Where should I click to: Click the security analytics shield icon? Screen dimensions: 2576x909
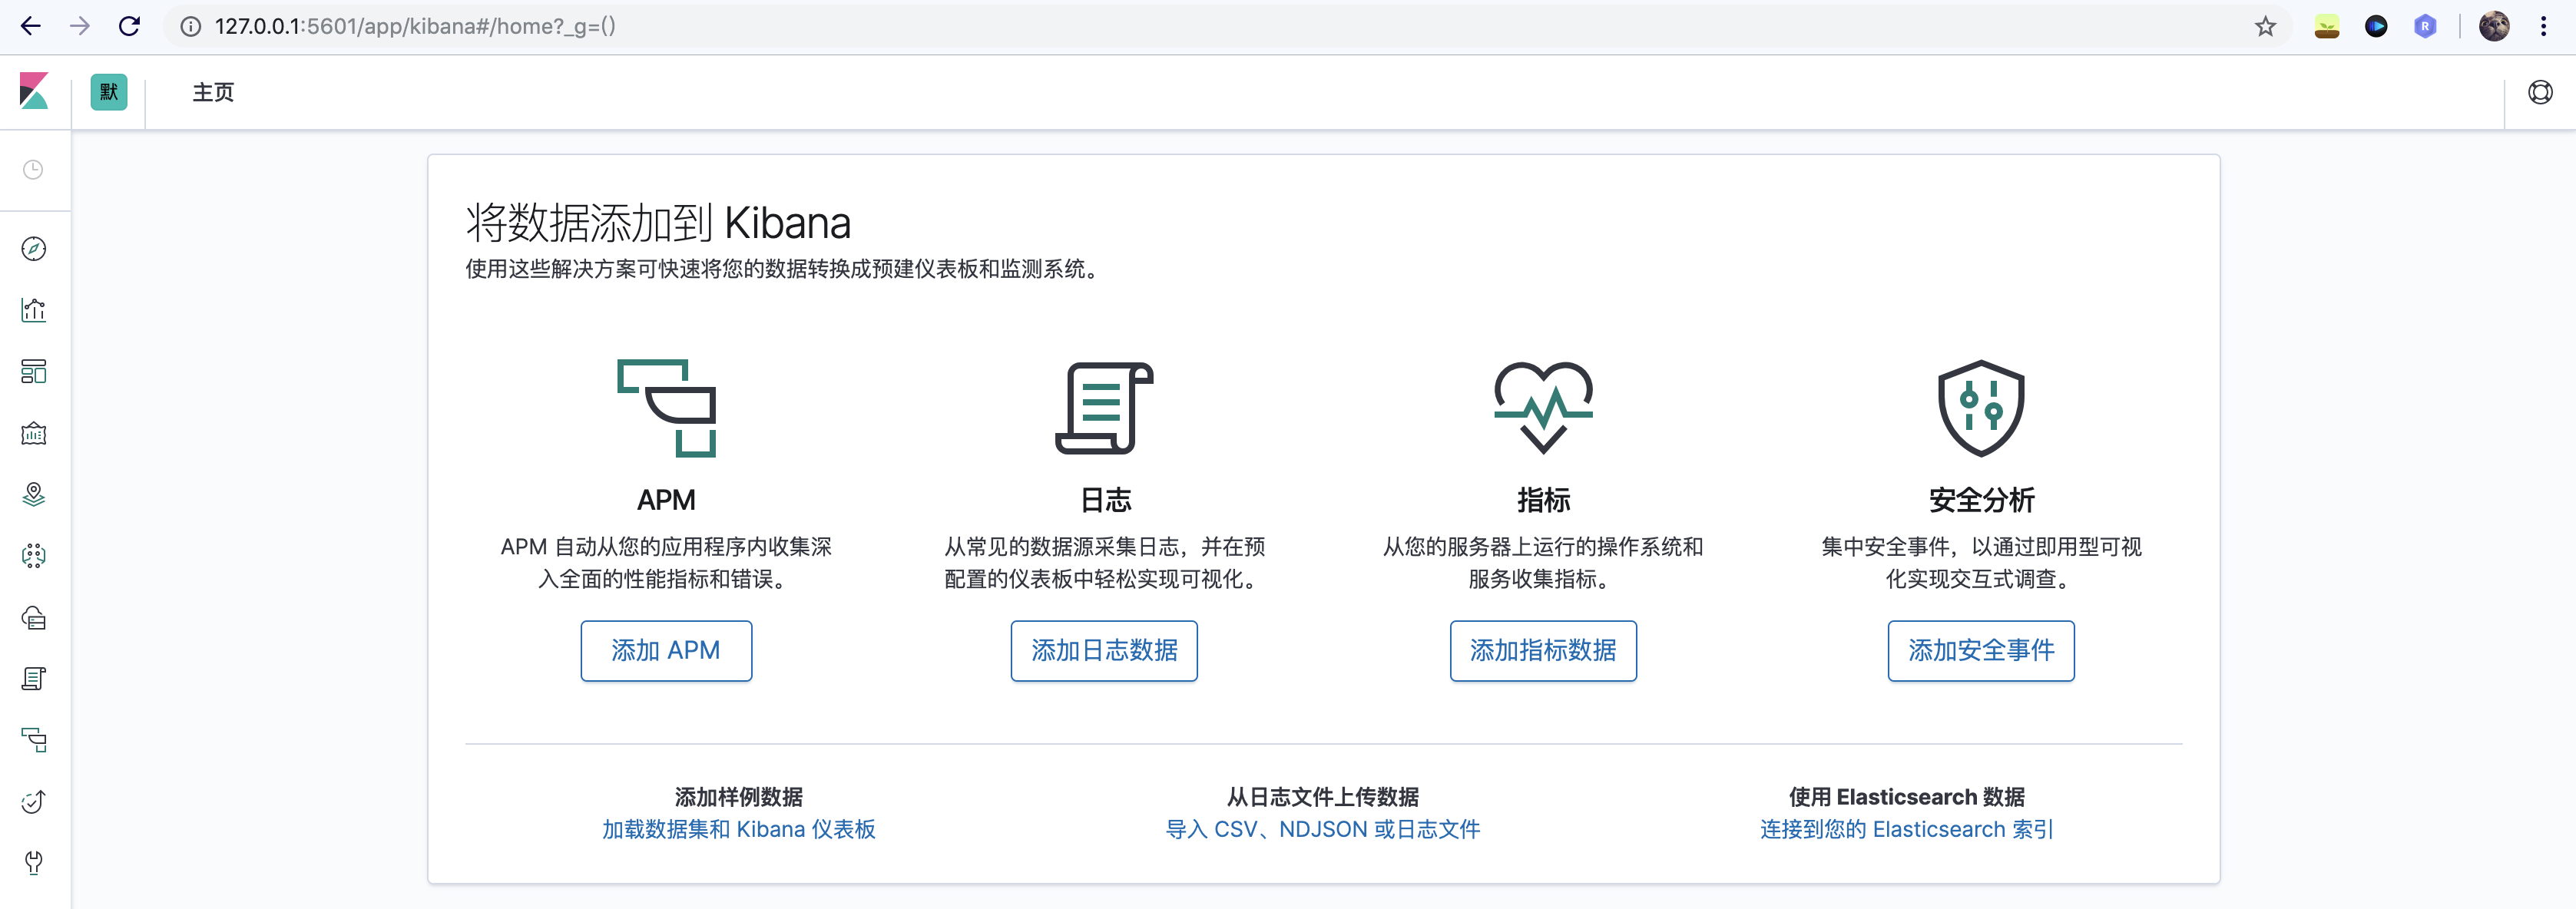pos(1981,408)
